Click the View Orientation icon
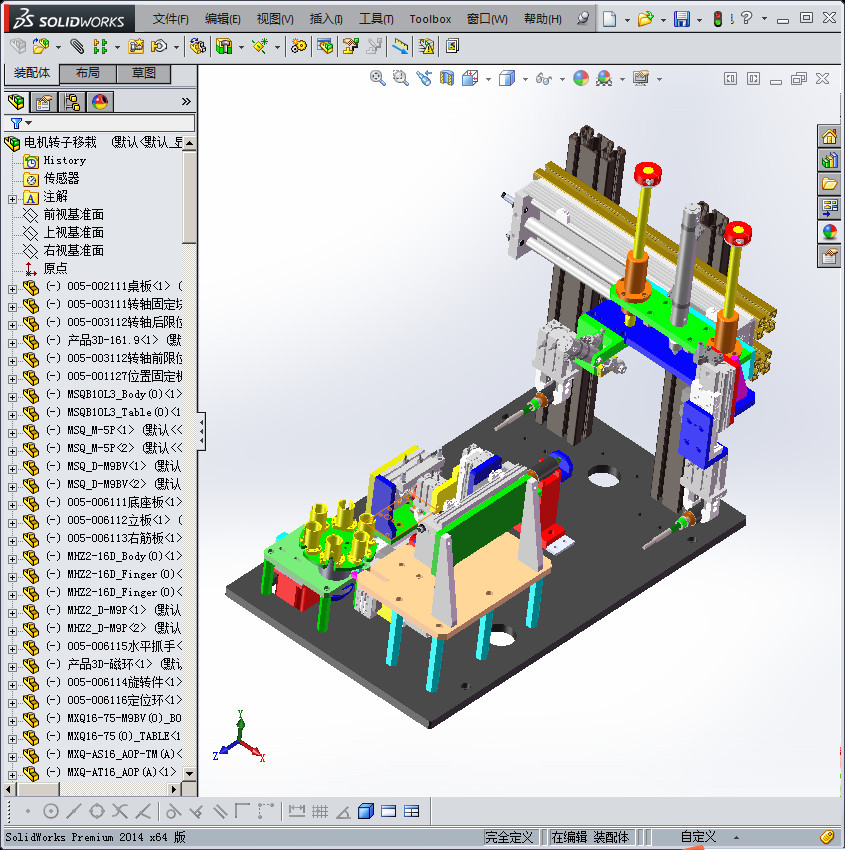The height and width of the screenshot is (850, 845). point(470,79)
